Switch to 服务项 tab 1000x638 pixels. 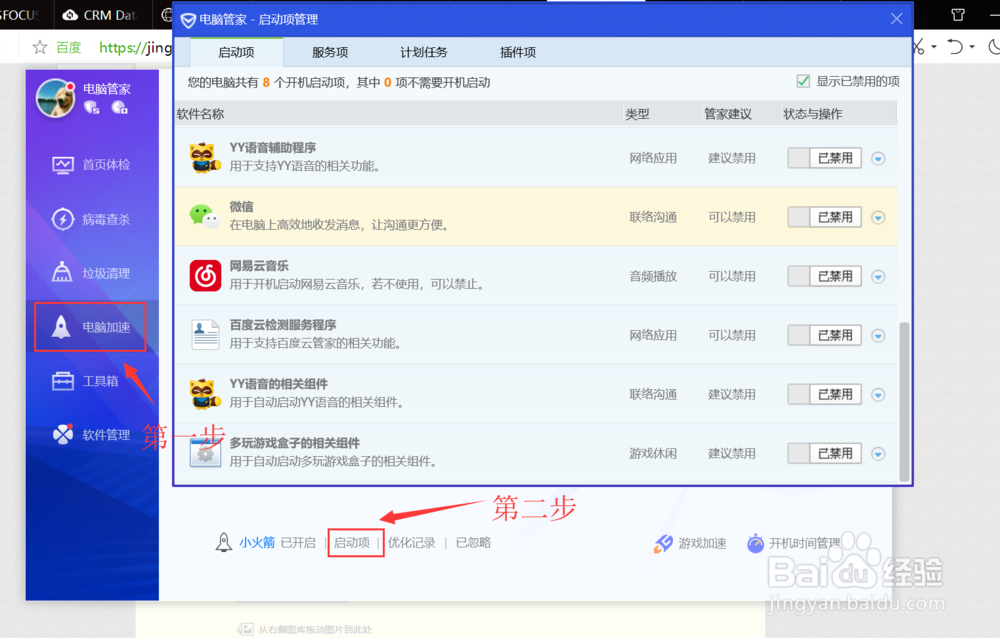coord(330,52)
